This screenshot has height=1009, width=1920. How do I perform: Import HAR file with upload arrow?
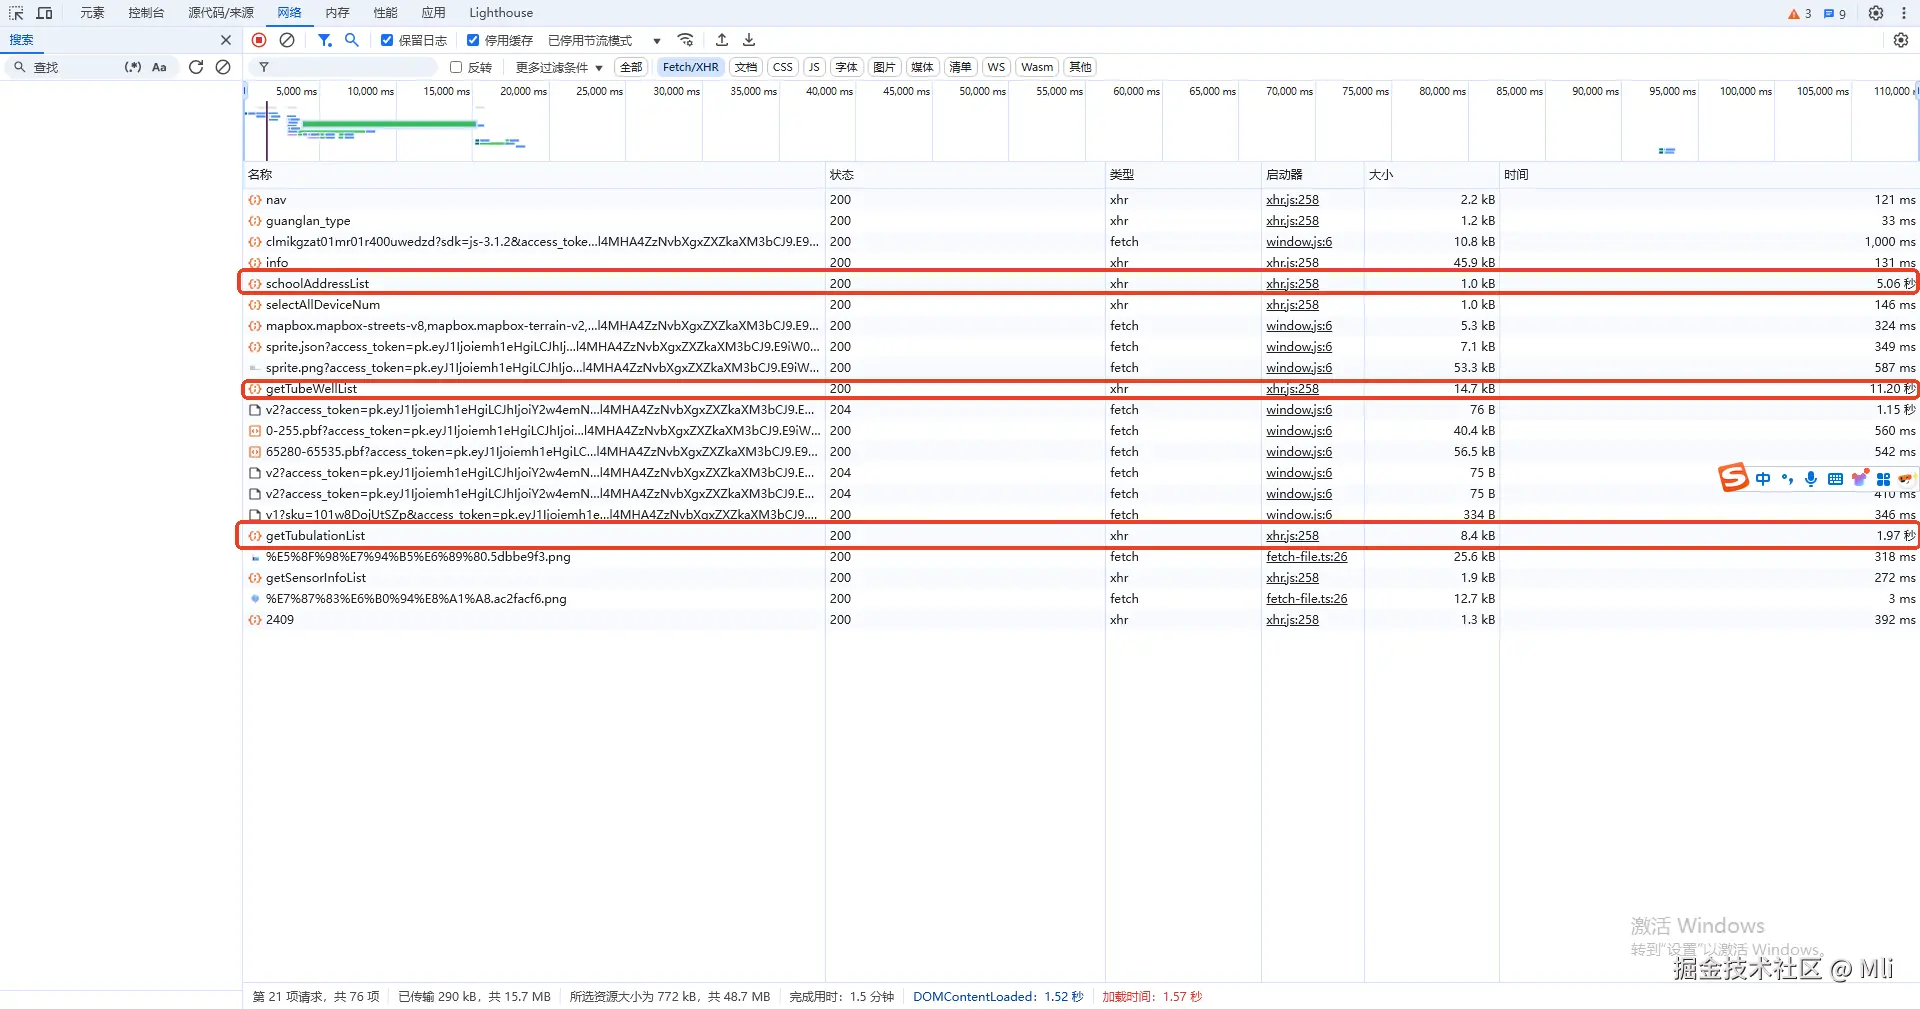point(722,40)
